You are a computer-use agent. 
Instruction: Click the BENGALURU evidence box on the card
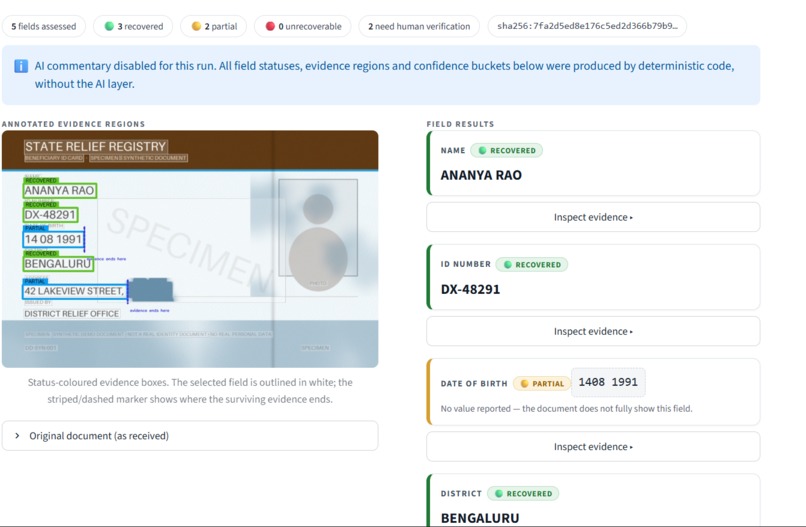[58, 264]
